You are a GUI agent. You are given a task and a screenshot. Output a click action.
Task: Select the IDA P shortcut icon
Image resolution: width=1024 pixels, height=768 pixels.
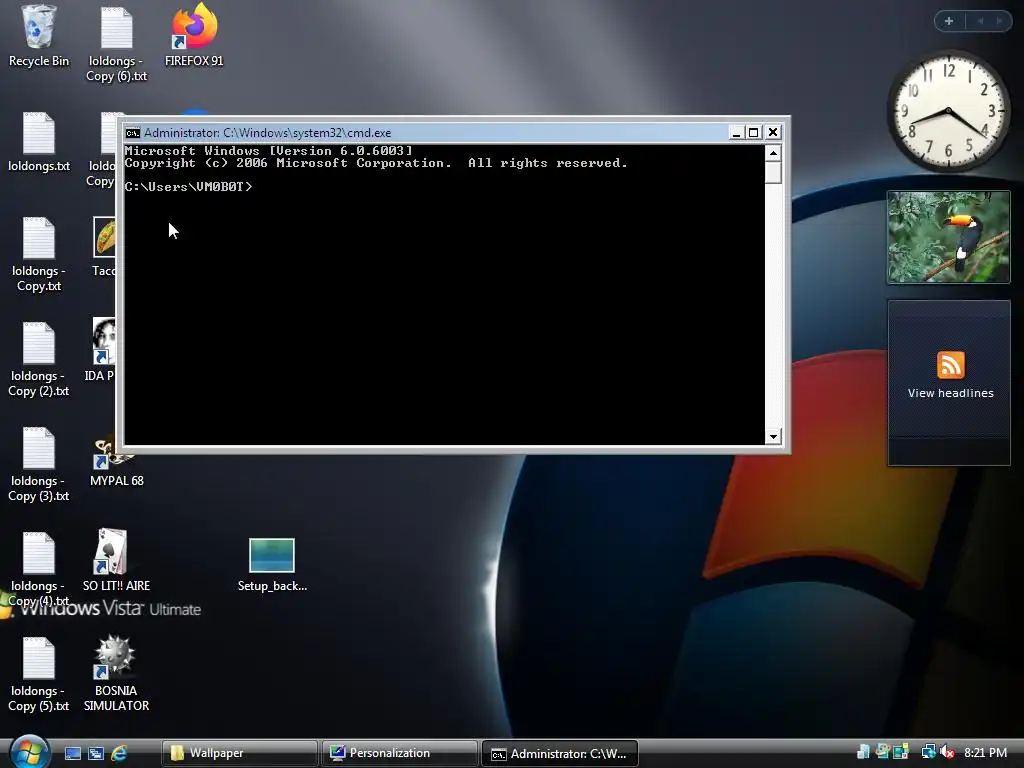tap(104, 342)
